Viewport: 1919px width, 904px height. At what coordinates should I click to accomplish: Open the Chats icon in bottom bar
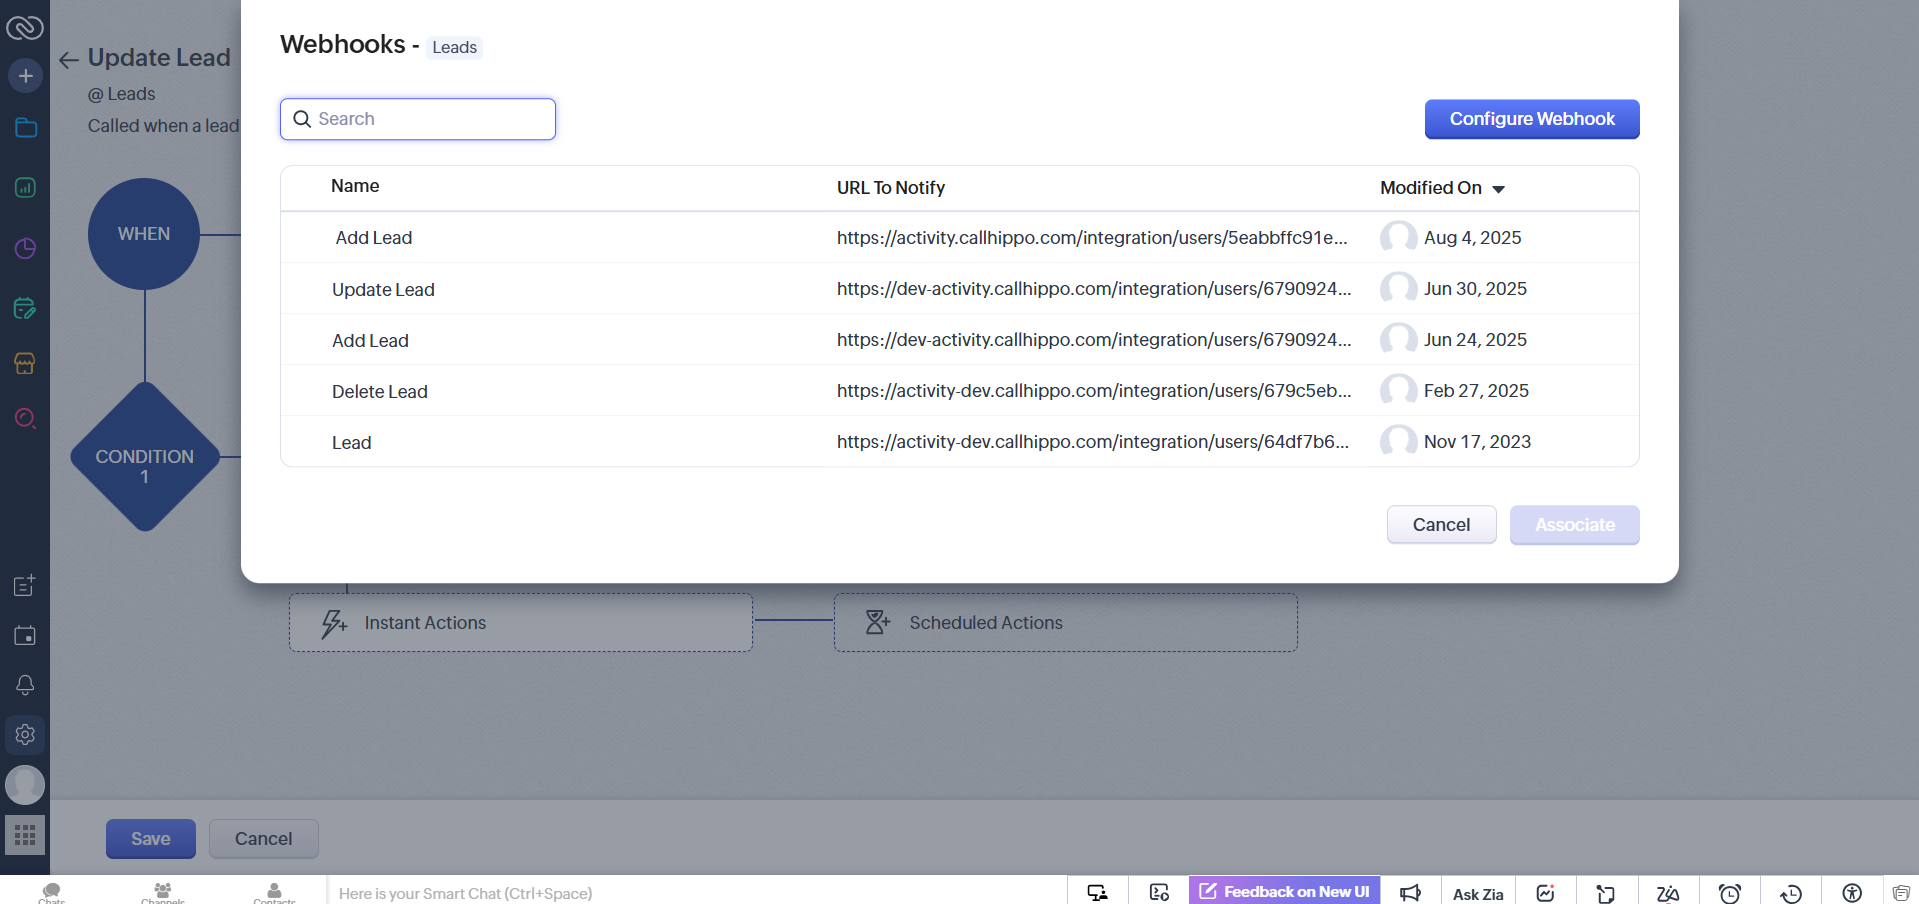pos(52,892)
